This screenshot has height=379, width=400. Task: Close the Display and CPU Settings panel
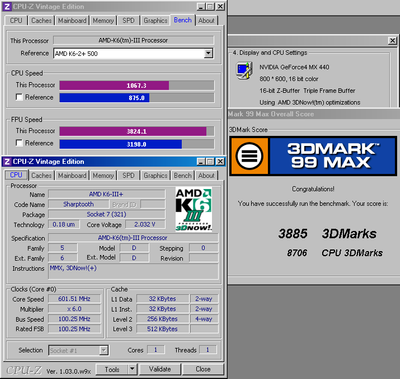(392, 41)
